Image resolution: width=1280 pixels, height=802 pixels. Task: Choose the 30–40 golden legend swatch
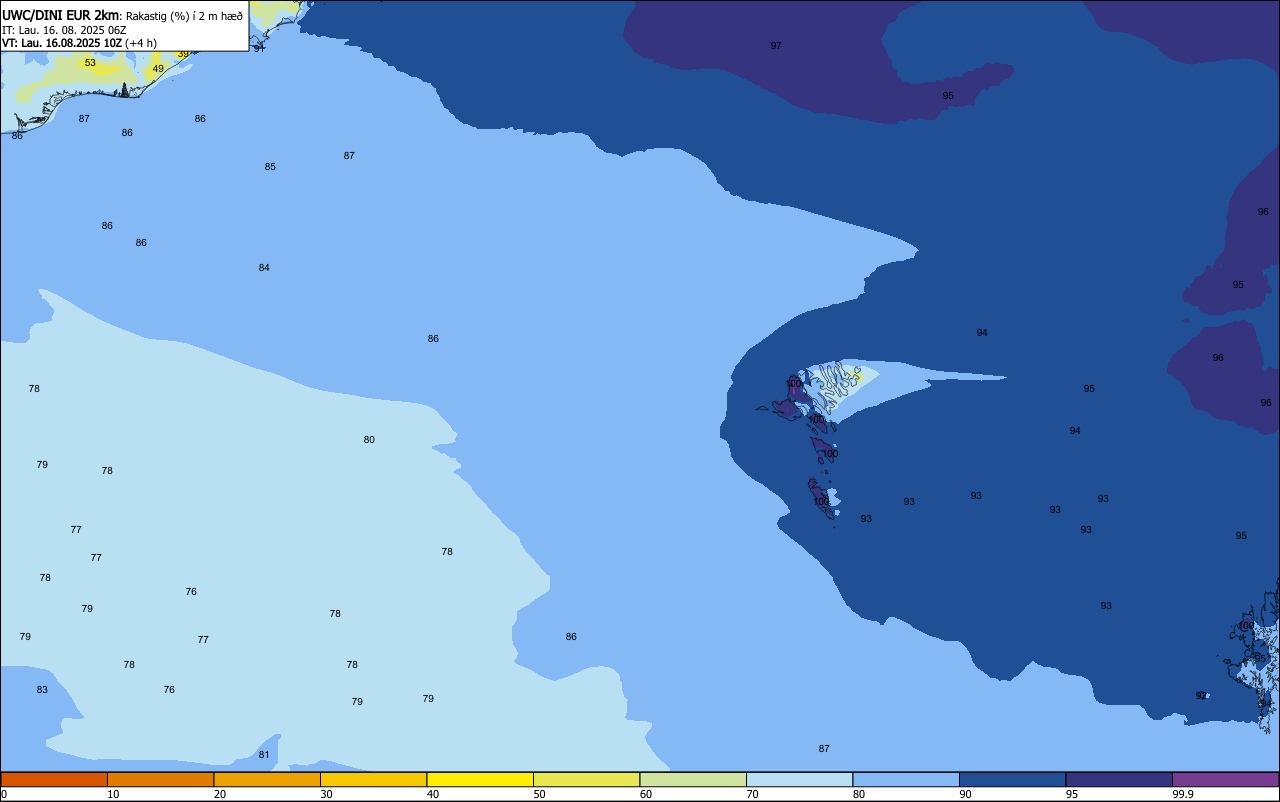pyautogui.click(x=373, y=779)
